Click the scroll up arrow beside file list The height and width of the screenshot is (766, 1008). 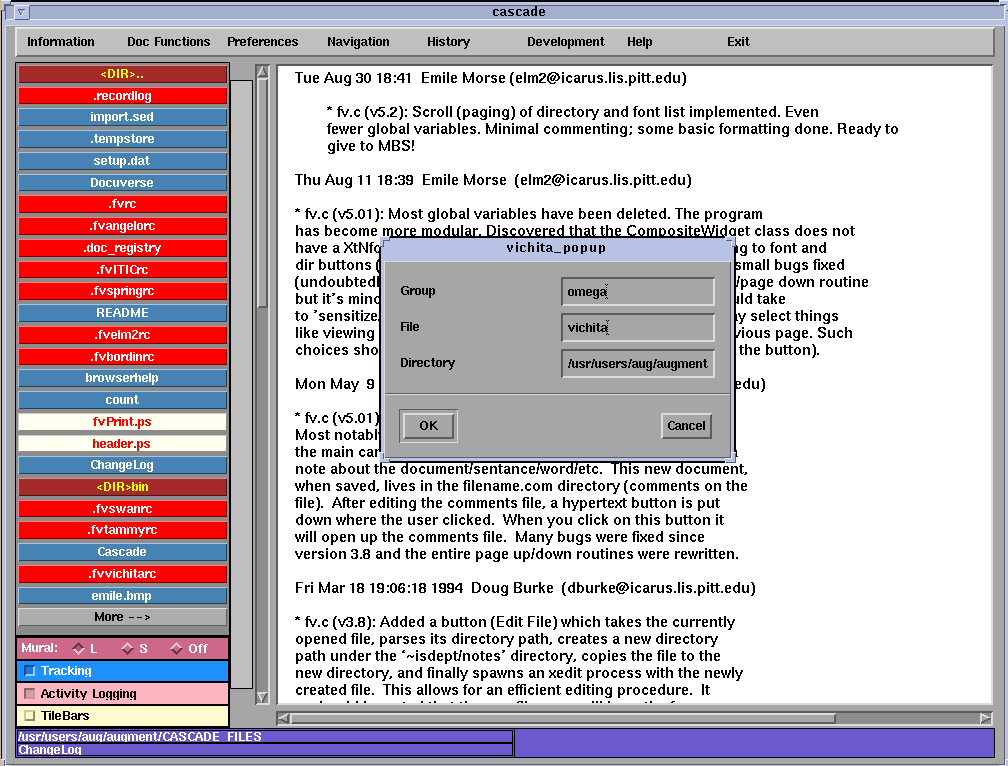pos(262,72)
